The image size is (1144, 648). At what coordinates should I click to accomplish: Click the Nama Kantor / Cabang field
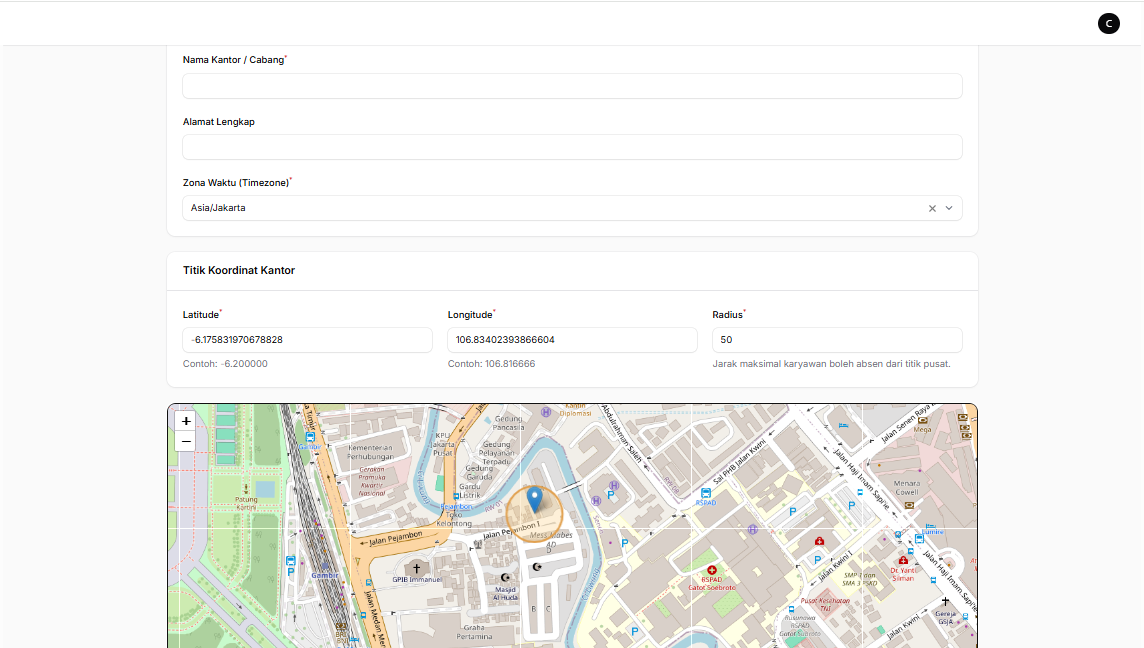pyautogui.click(x=572, y=86)
